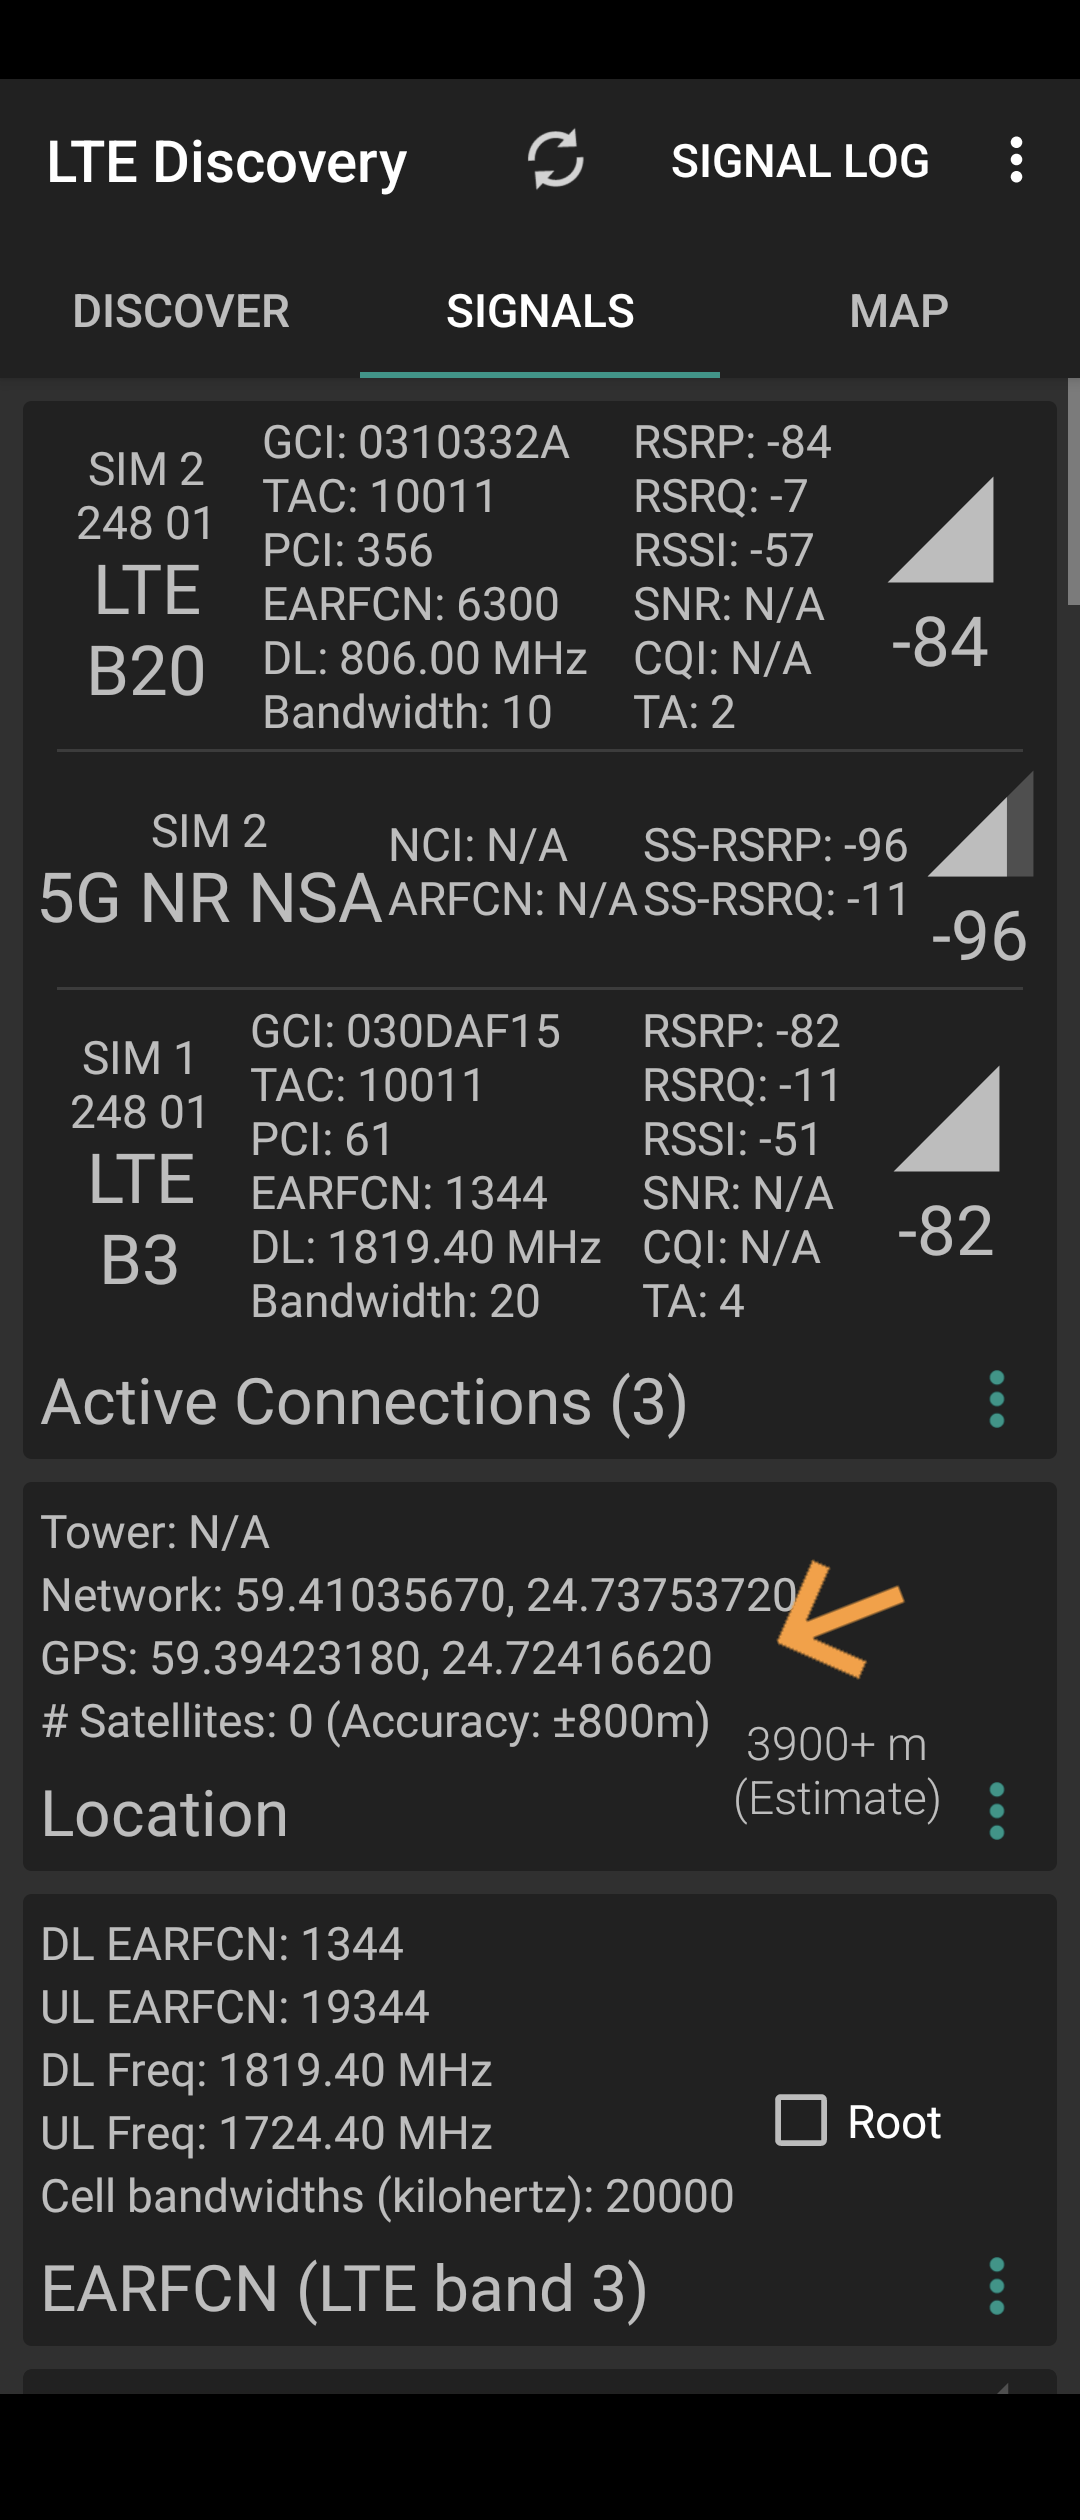
Task: Open Active Connections card options menu
Action: pos(996,1400)
